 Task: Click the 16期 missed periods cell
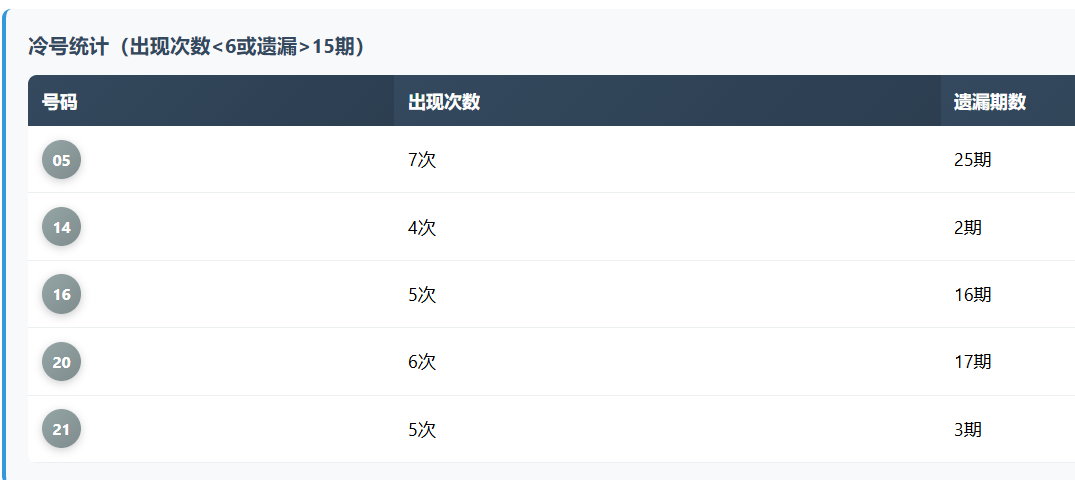(972, 294)
